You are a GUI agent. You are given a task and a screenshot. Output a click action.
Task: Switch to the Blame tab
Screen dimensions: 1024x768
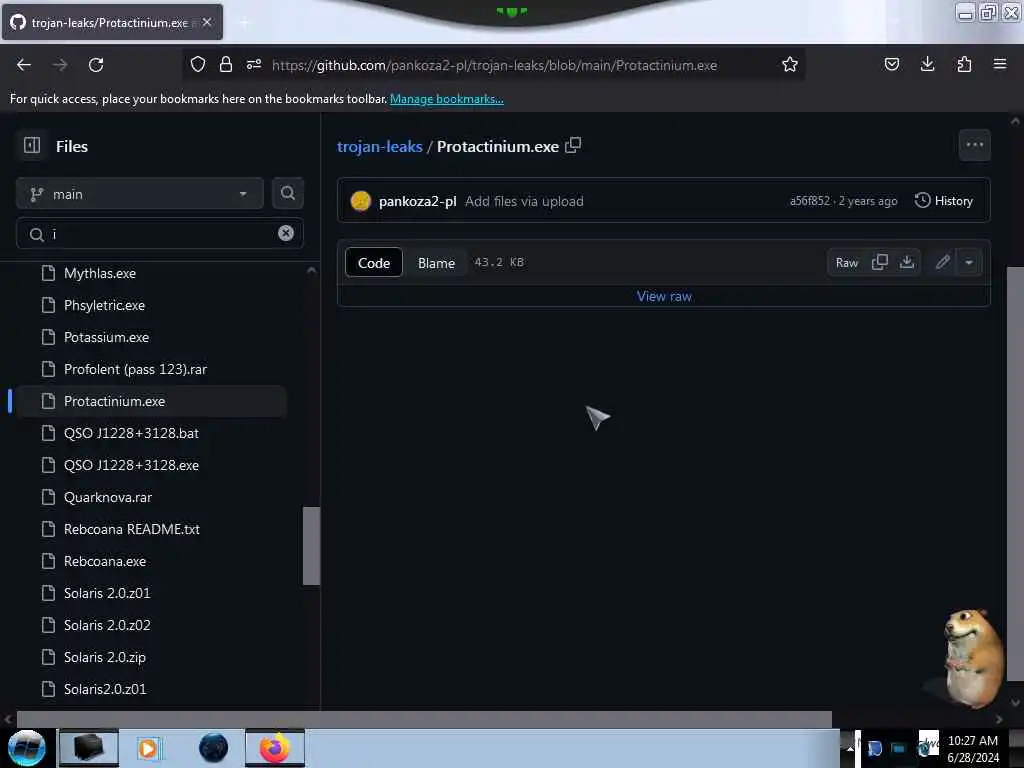pyautogui.click(x=436, y=263)
